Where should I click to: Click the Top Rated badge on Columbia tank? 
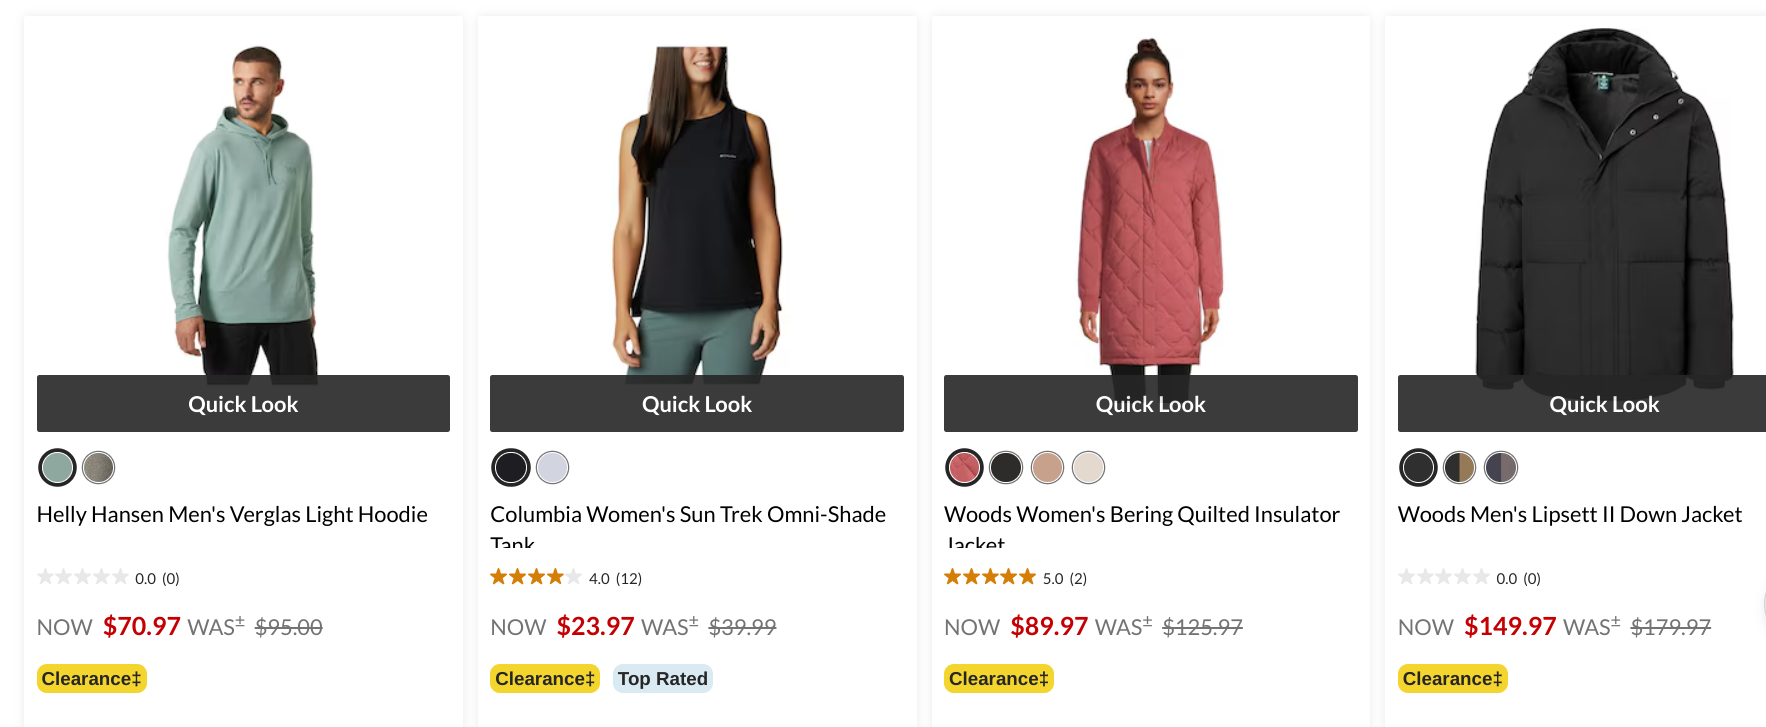tap(662, 679)
